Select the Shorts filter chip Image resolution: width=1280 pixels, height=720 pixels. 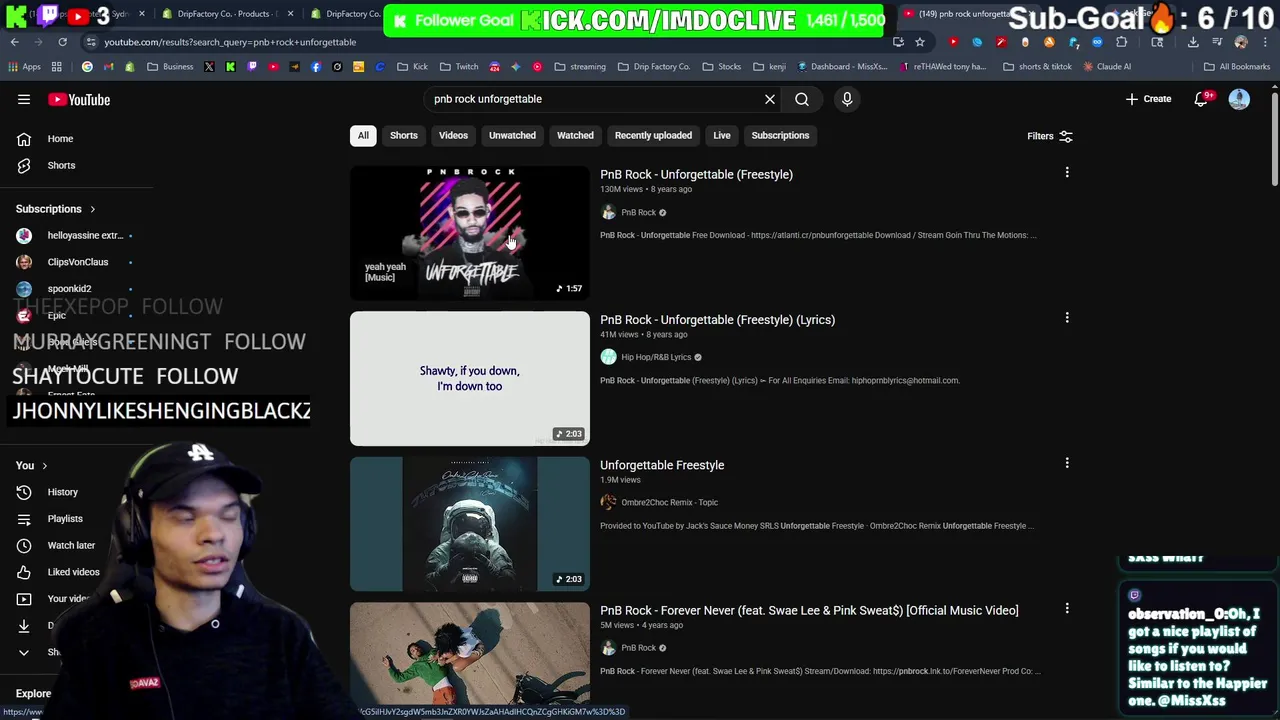click(x=404, y=135)
